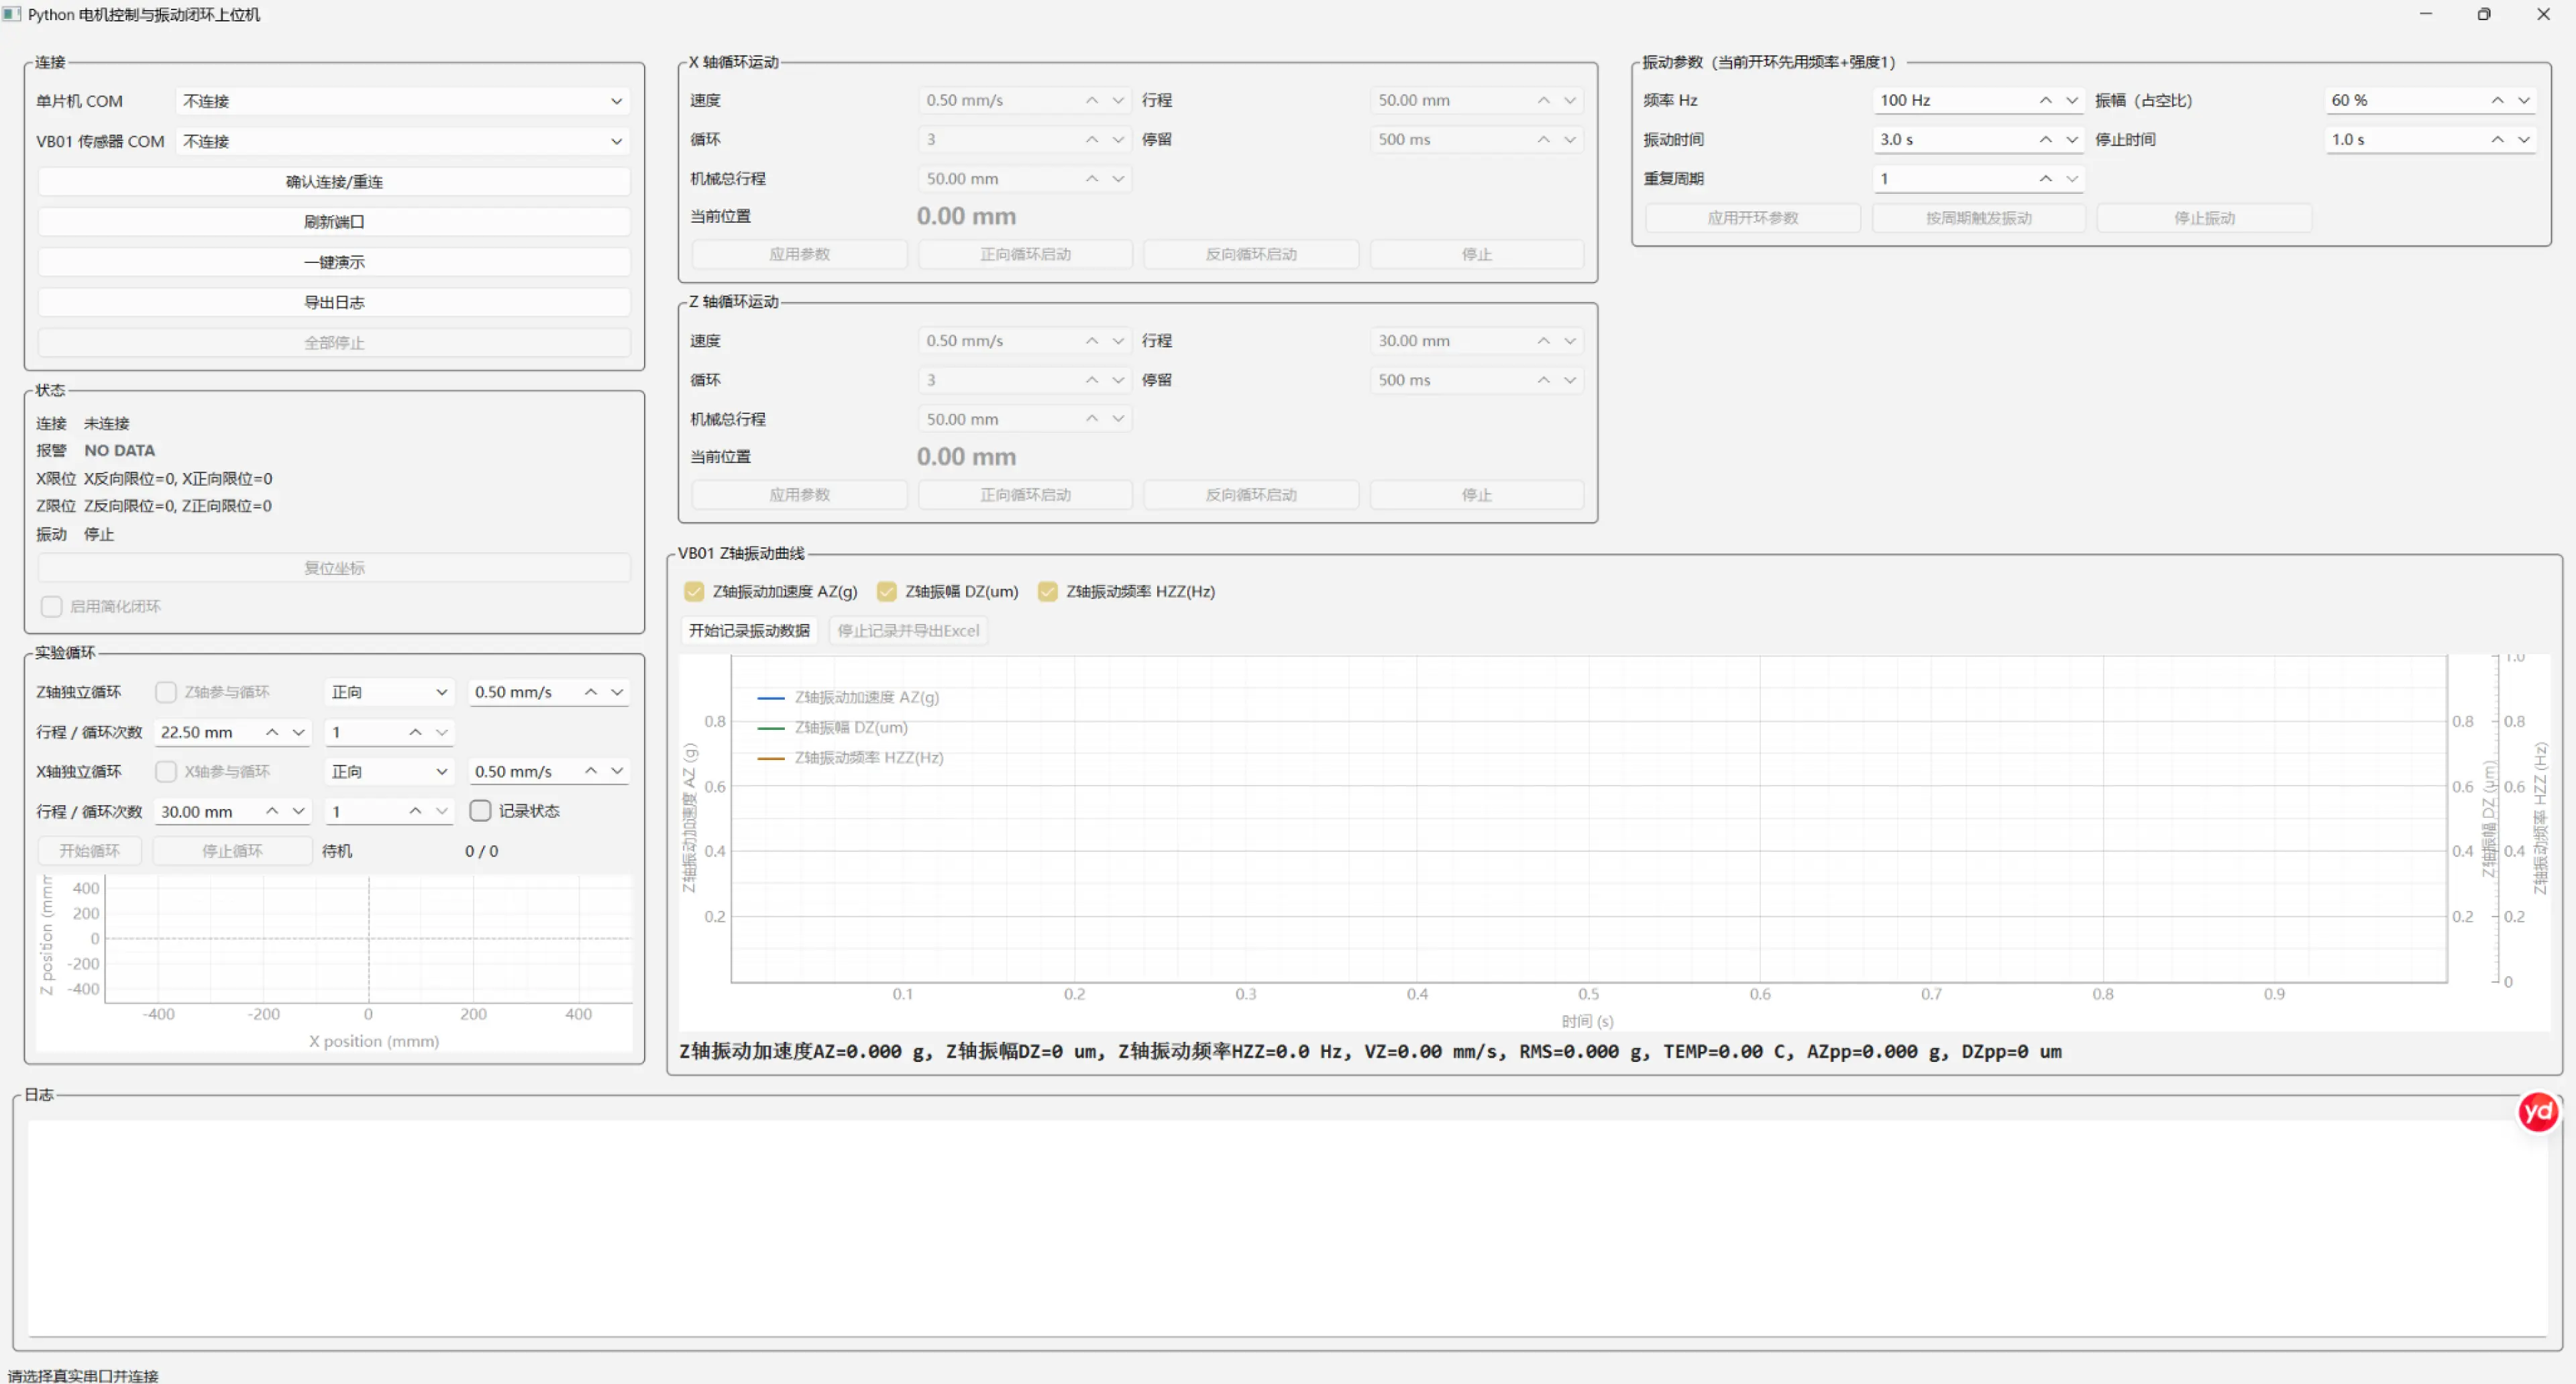Screen dimensions: 2576x1384
Task: Click 按周期触发振动 button
Action: 1978,218
